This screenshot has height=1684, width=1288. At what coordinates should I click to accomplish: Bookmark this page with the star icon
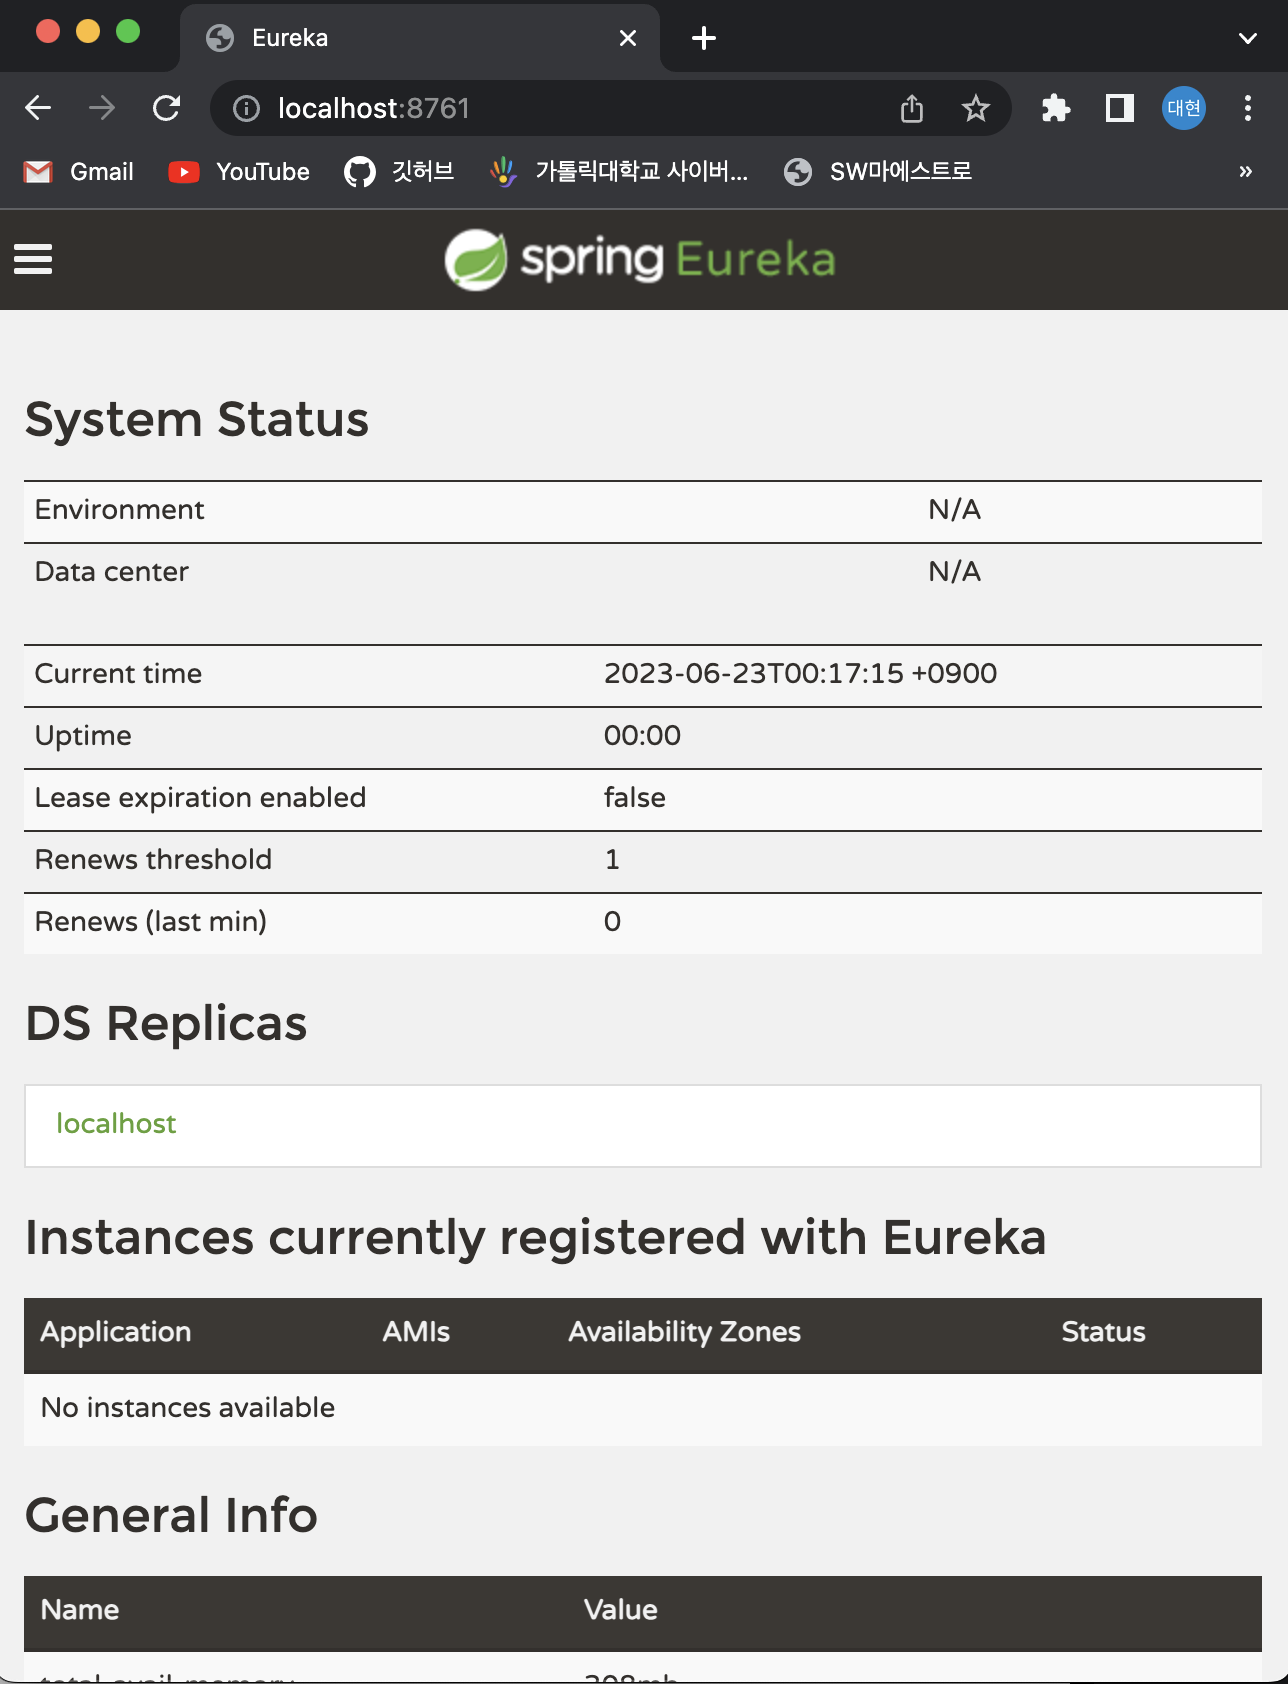click(976, 108)
